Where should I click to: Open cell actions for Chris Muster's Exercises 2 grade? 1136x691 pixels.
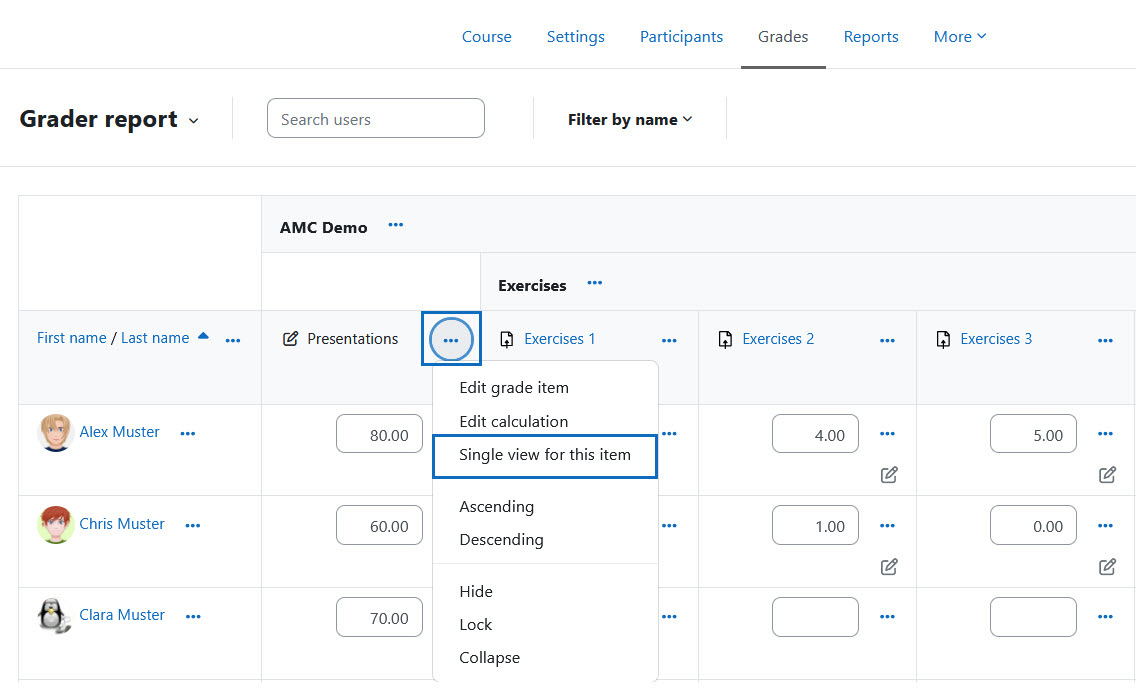tap(888, 526)
